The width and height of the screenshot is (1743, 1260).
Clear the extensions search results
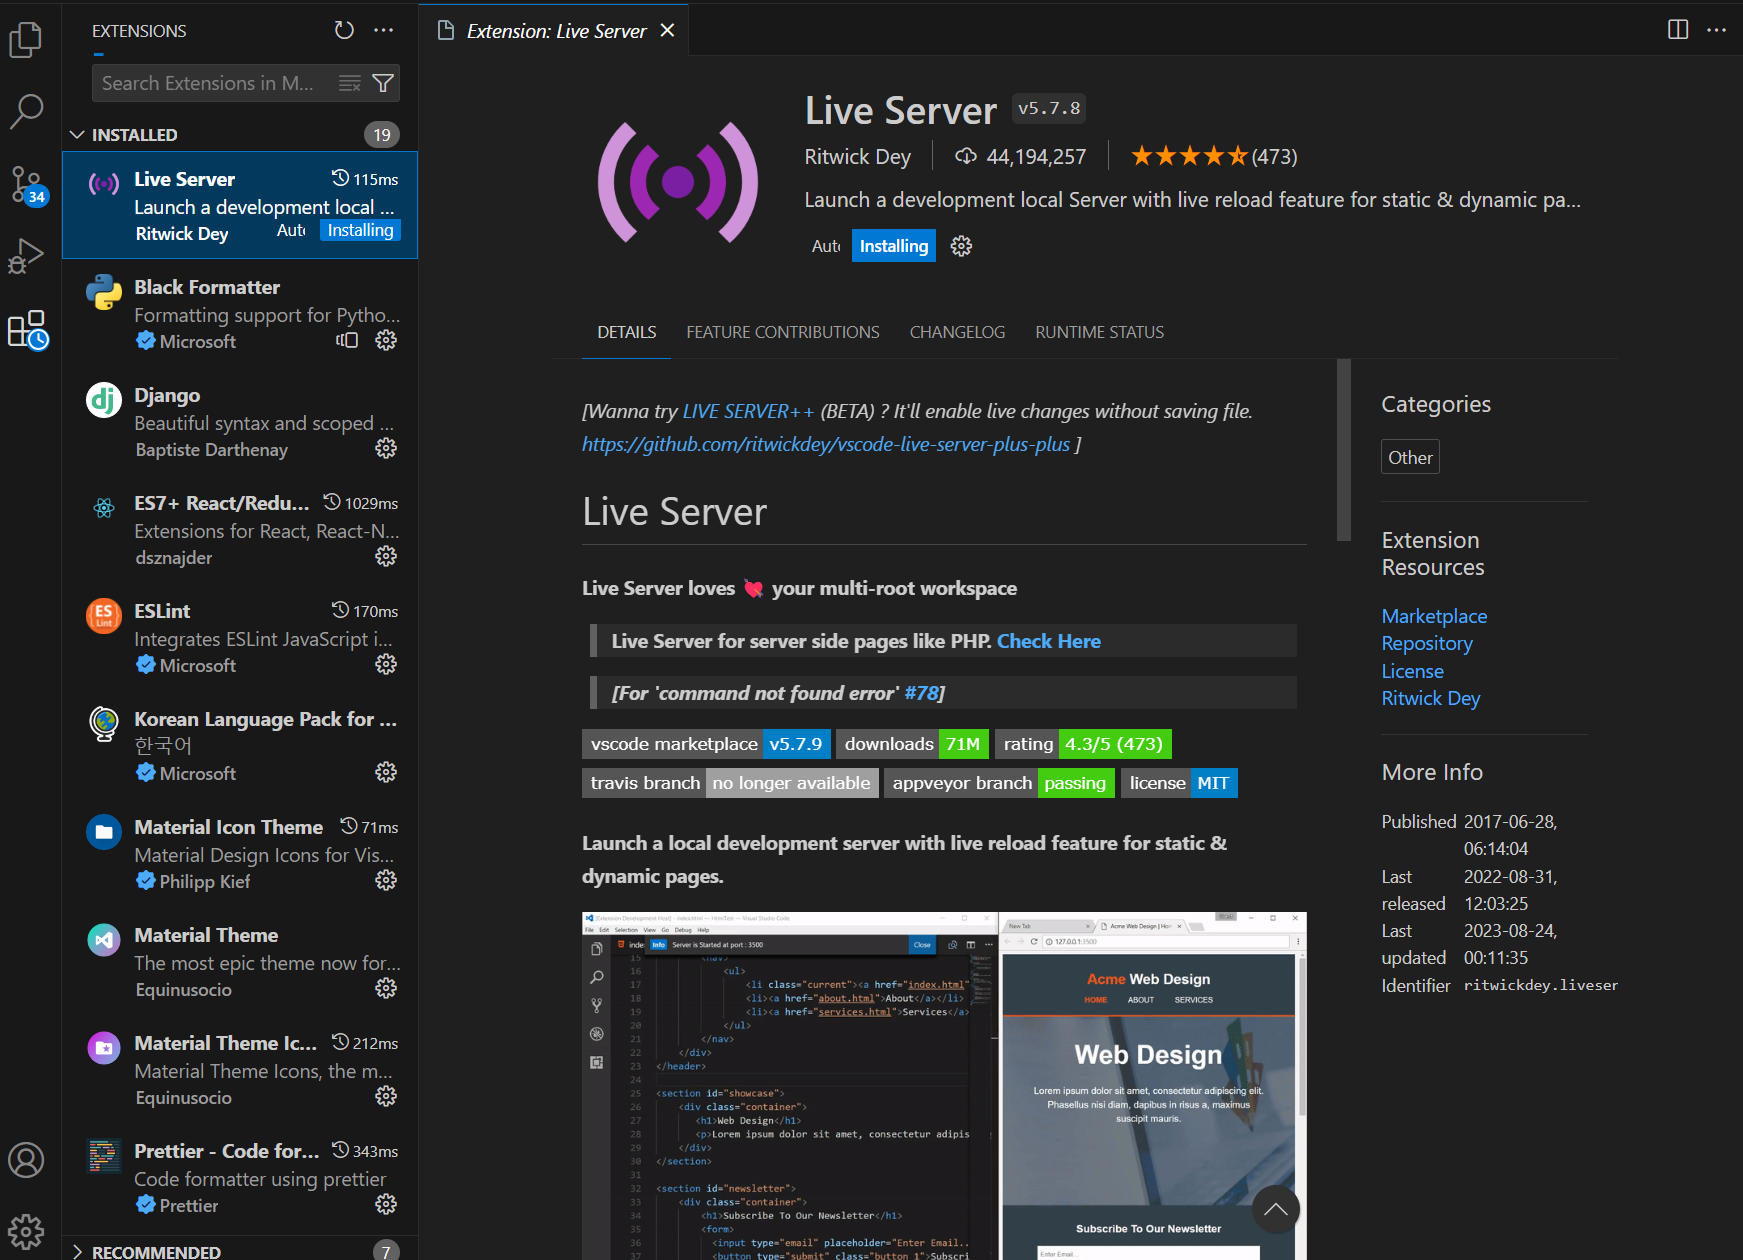point(349,83)
